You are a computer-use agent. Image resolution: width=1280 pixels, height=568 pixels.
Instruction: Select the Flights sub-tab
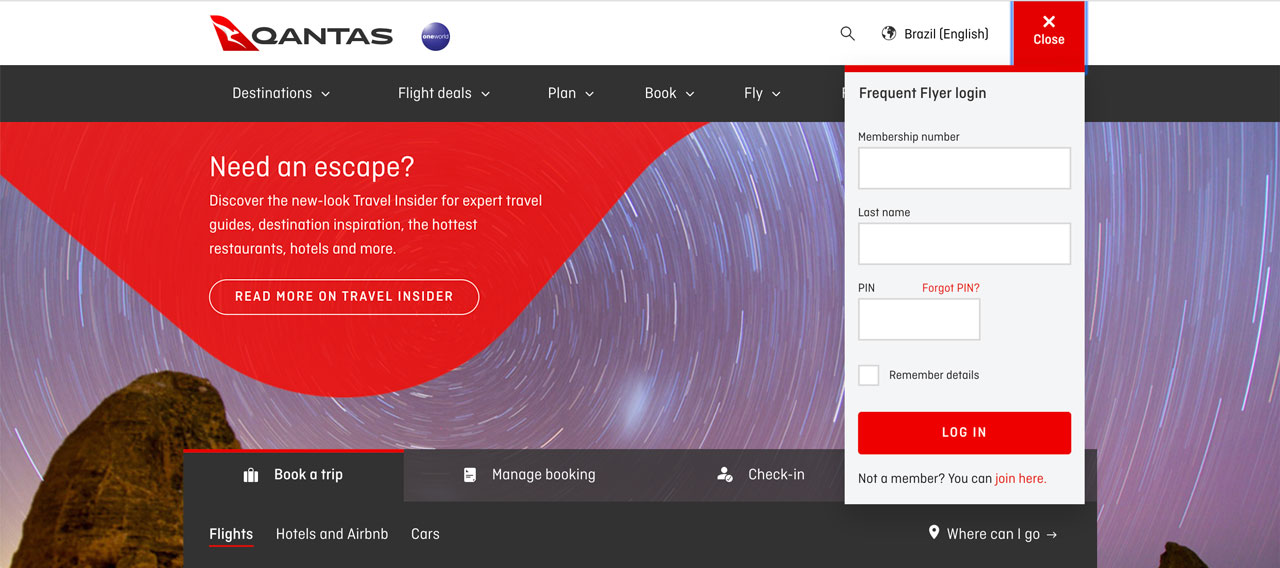coord(231,534)
